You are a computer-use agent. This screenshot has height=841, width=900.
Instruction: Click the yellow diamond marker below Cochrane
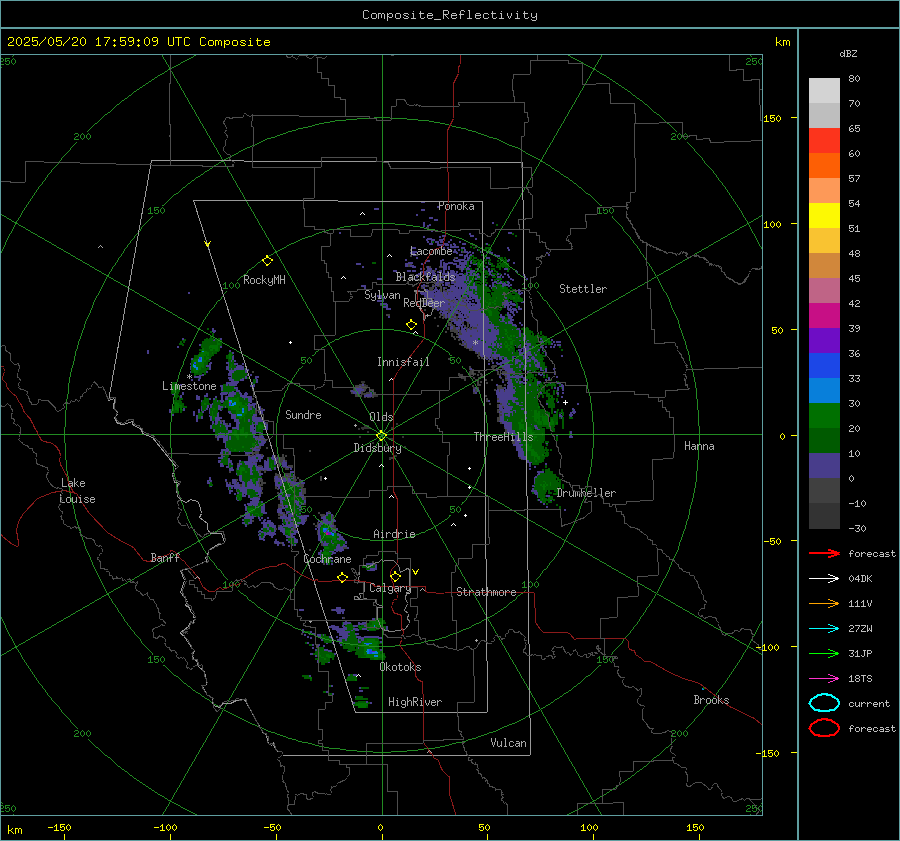343,578
